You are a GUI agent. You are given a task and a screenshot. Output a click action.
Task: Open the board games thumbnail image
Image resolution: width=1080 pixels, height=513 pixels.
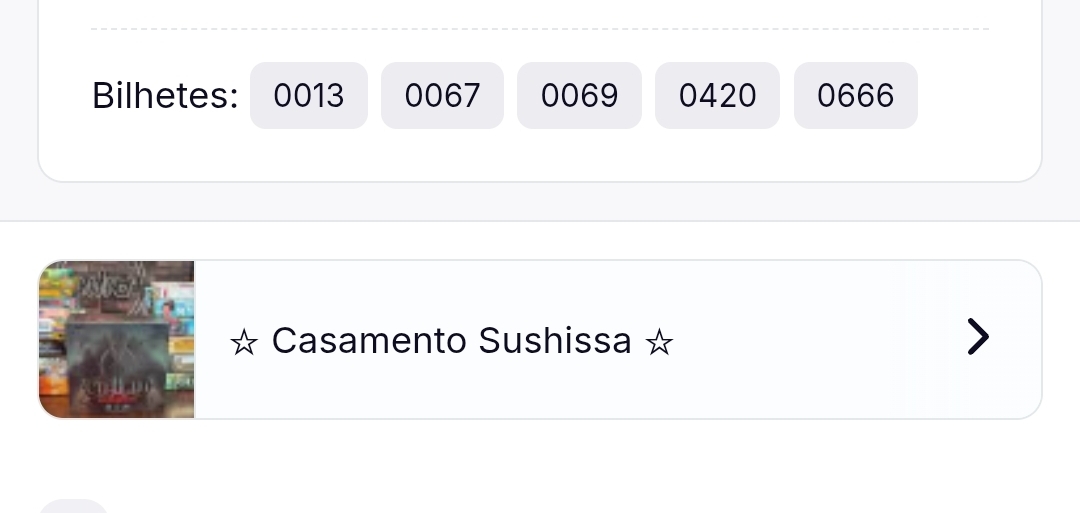[x=116, y=339]
